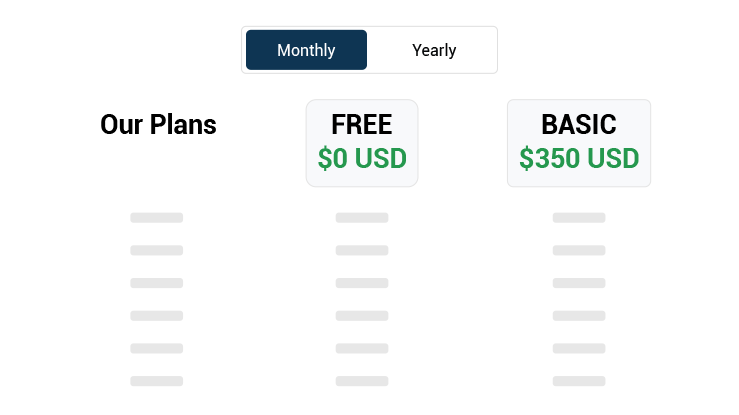Click fourth placeholder bar in BASIC column
This screenshot has height=415, width=739.
coord(579,316)
